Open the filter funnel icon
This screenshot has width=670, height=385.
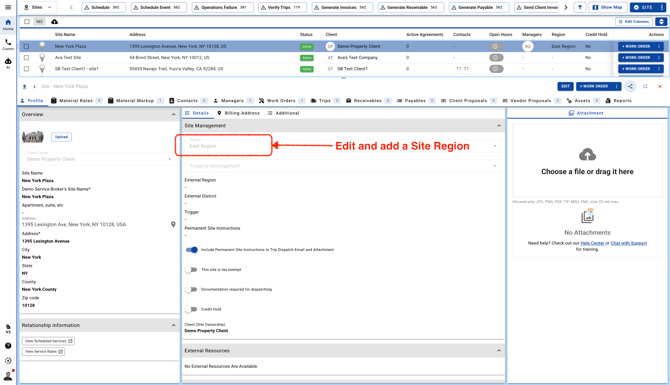[x=580, y=7]
